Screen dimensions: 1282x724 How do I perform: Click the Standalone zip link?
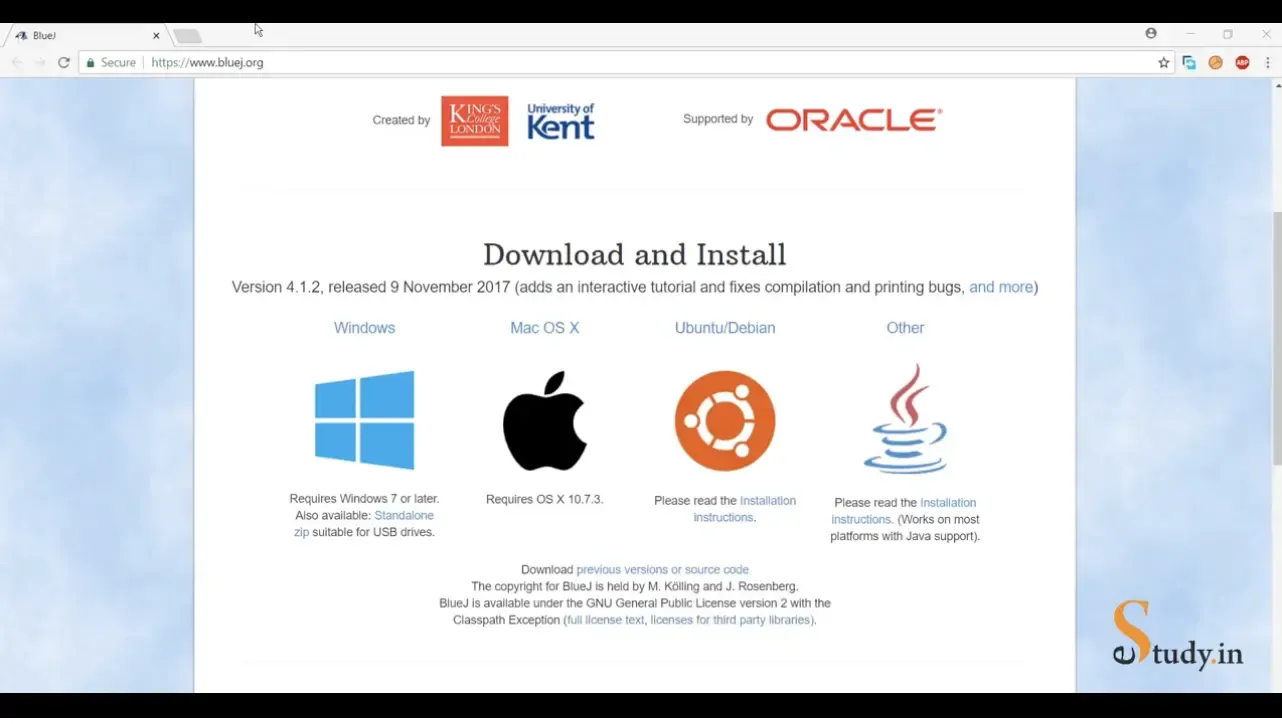tap(365, 524)
